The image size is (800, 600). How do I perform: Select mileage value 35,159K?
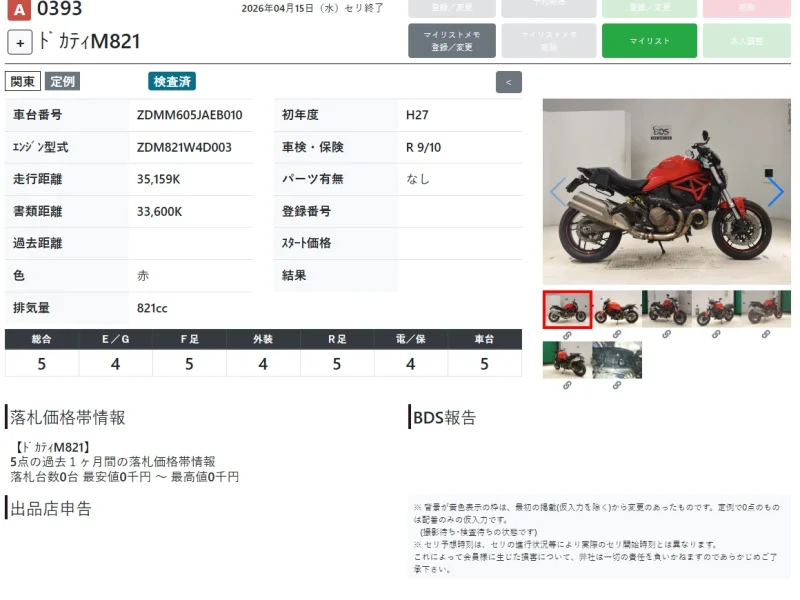pos(158,180)
